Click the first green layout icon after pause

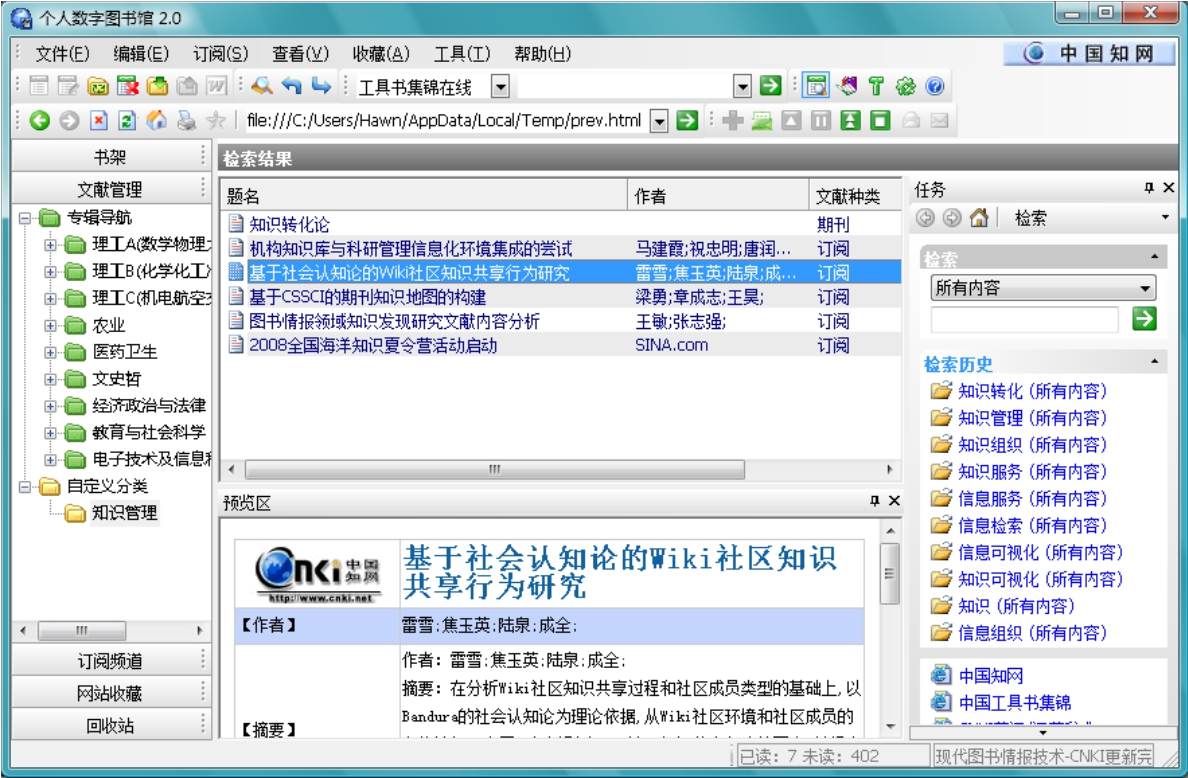click(851, 120)
